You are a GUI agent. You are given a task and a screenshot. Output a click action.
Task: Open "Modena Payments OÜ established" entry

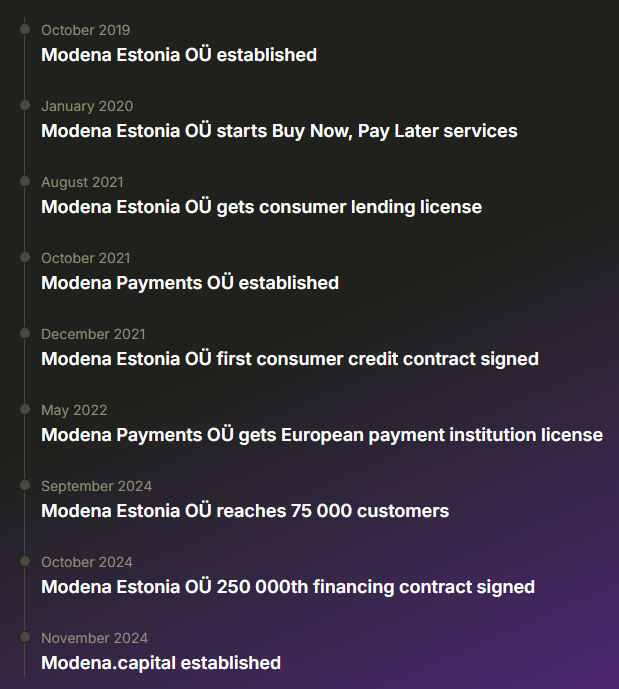(x=190, y=283)
